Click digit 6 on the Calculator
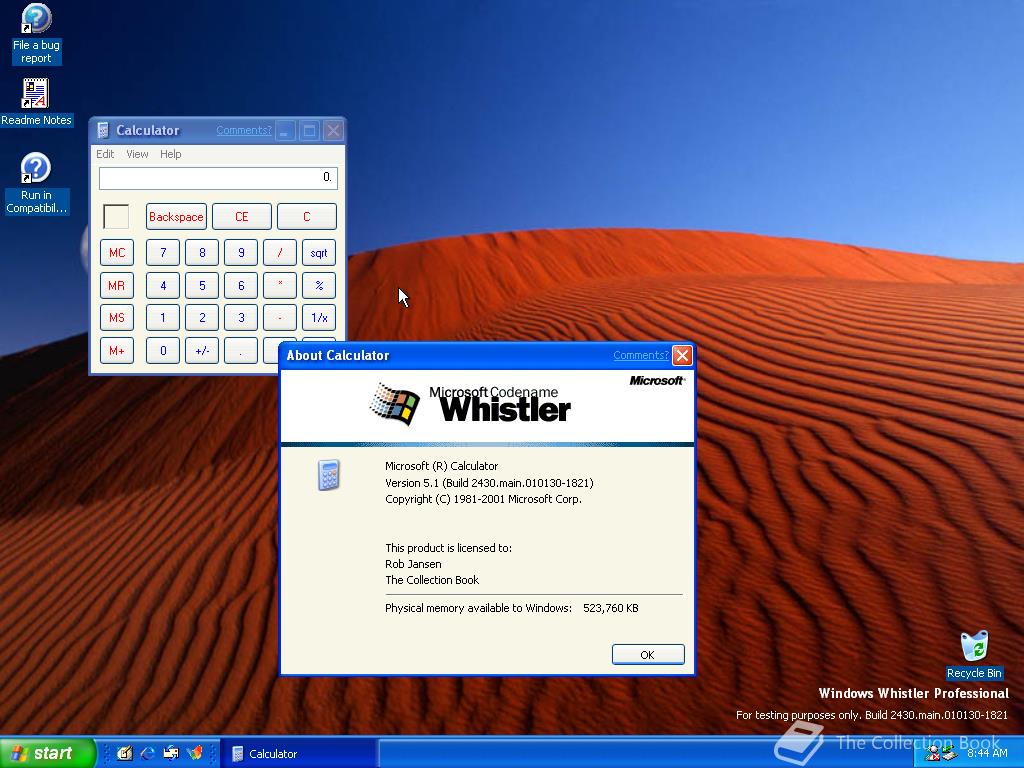1024x768 pixels. click(241, 285)
